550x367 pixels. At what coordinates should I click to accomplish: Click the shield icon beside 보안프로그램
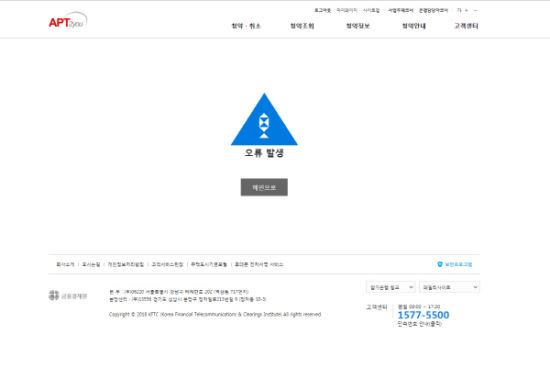[440, 264]
